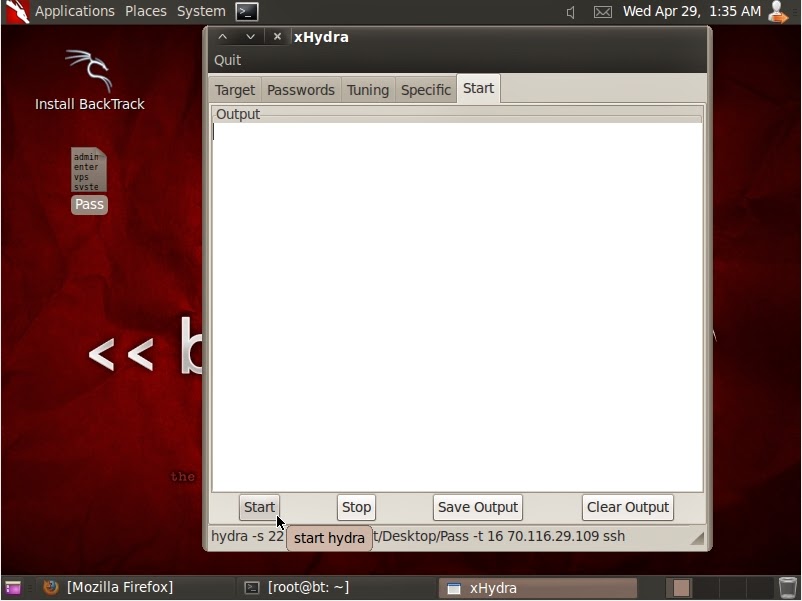The height and width of the screenshot is (601, 802).
Task: Mute using the volume speaker icon
Action: 571,12
